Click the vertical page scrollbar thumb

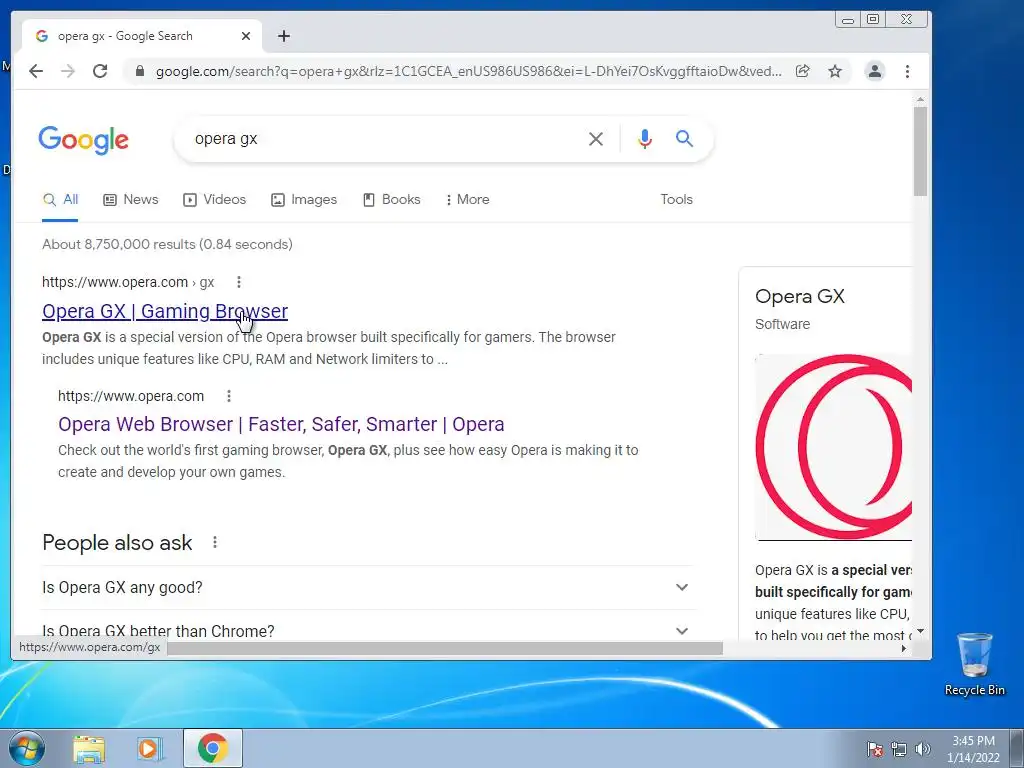click(x=920, y=151)
